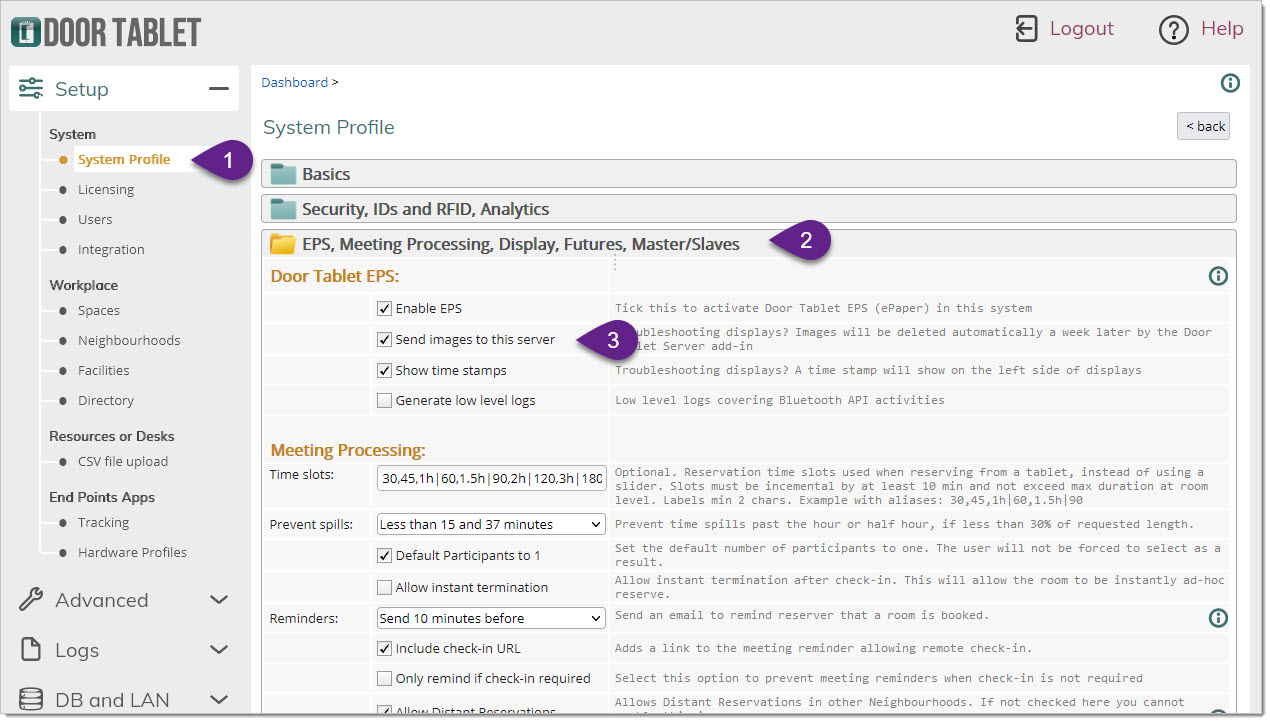
Task: Click the Logout door icon
Action: tap(1026, 29)
